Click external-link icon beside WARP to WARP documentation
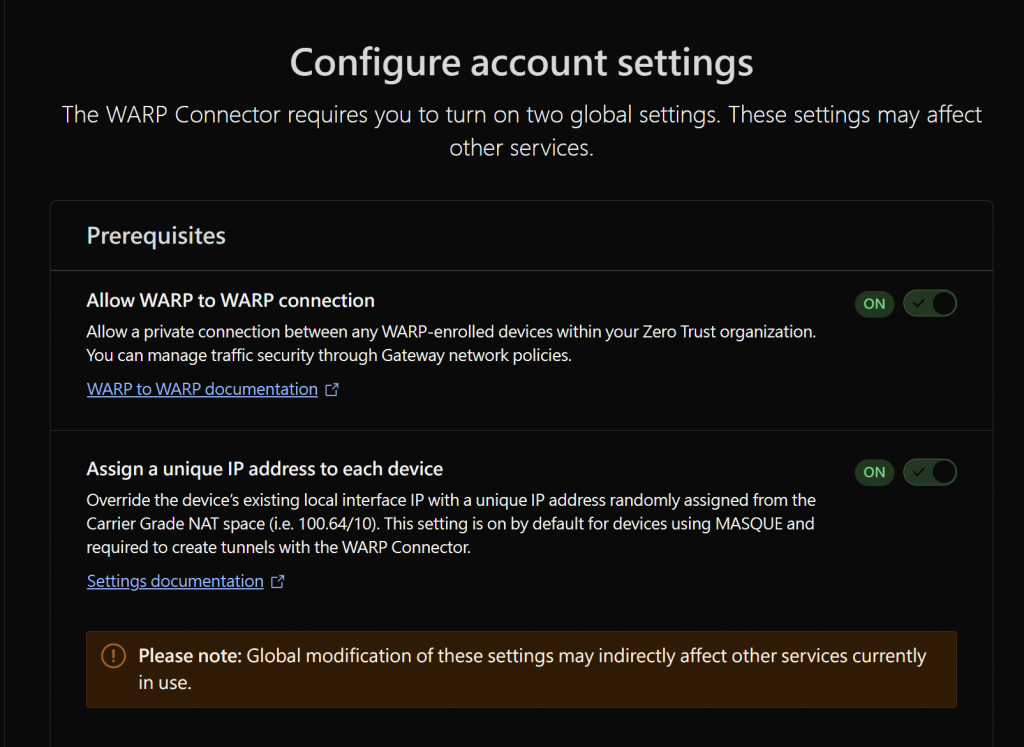Screen dimensions: 1024x747 pos(332,390)
